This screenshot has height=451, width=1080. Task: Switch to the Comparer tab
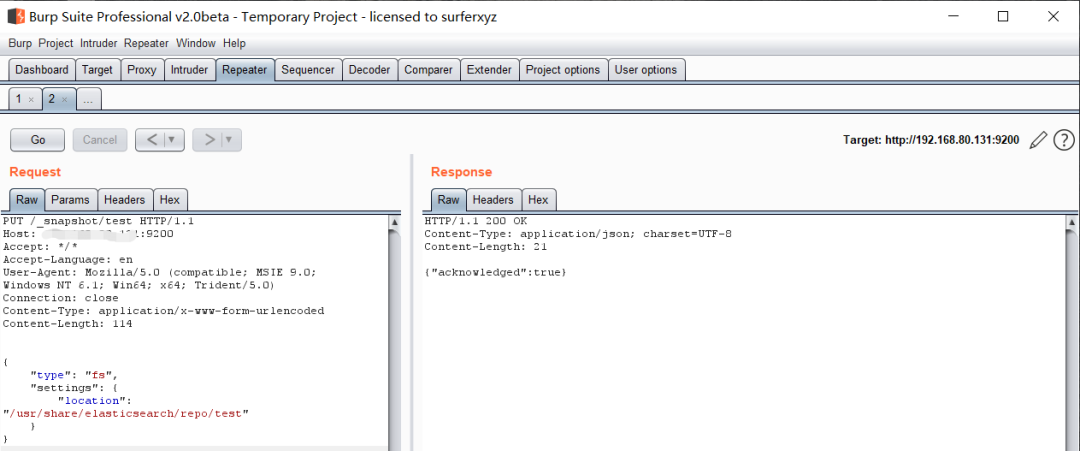pyautogui.click(x=428, y=70)
